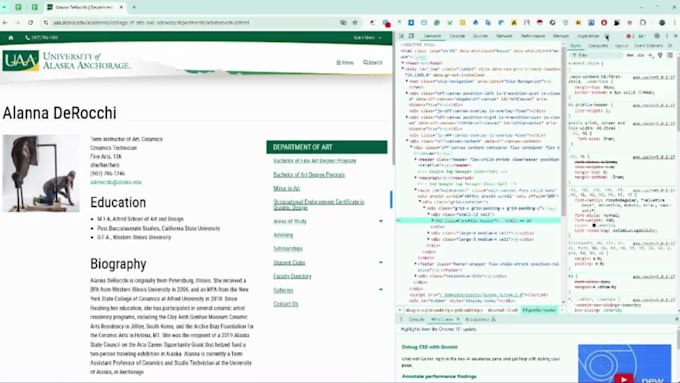Screen dimensions: 680x383
Task: Bookmark this page with star icon
Action: tap(355, 22)
